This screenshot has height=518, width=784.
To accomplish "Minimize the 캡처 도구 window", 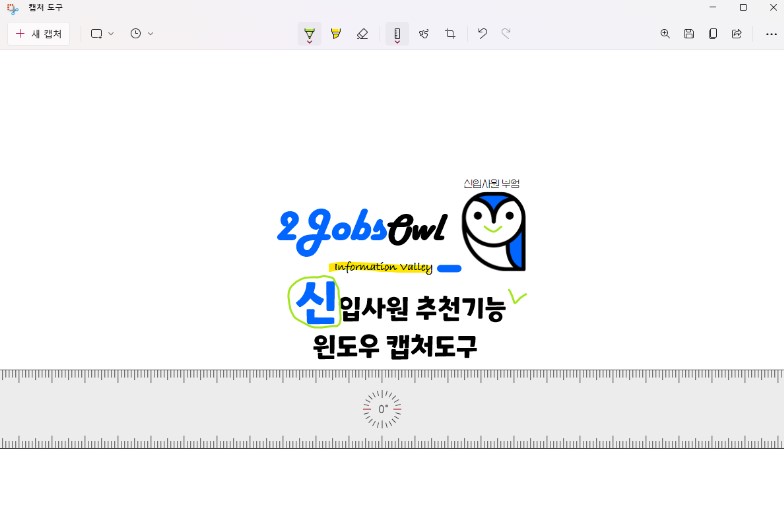I will coord(713,8).
